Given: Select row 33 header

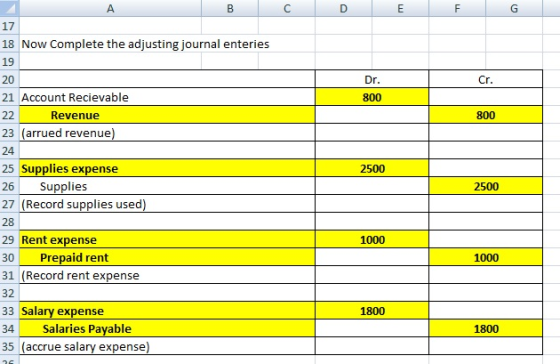Looking at the screenshot, I should pyautogui.click(x=9, y=311).
